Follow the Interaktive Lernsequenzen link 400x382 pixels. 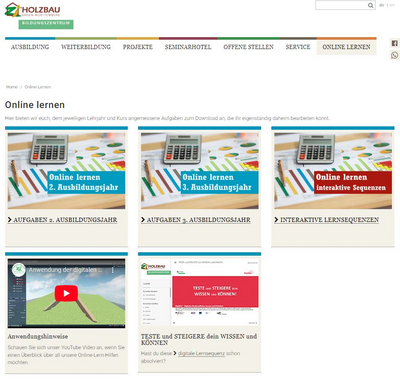coord(327,220)
